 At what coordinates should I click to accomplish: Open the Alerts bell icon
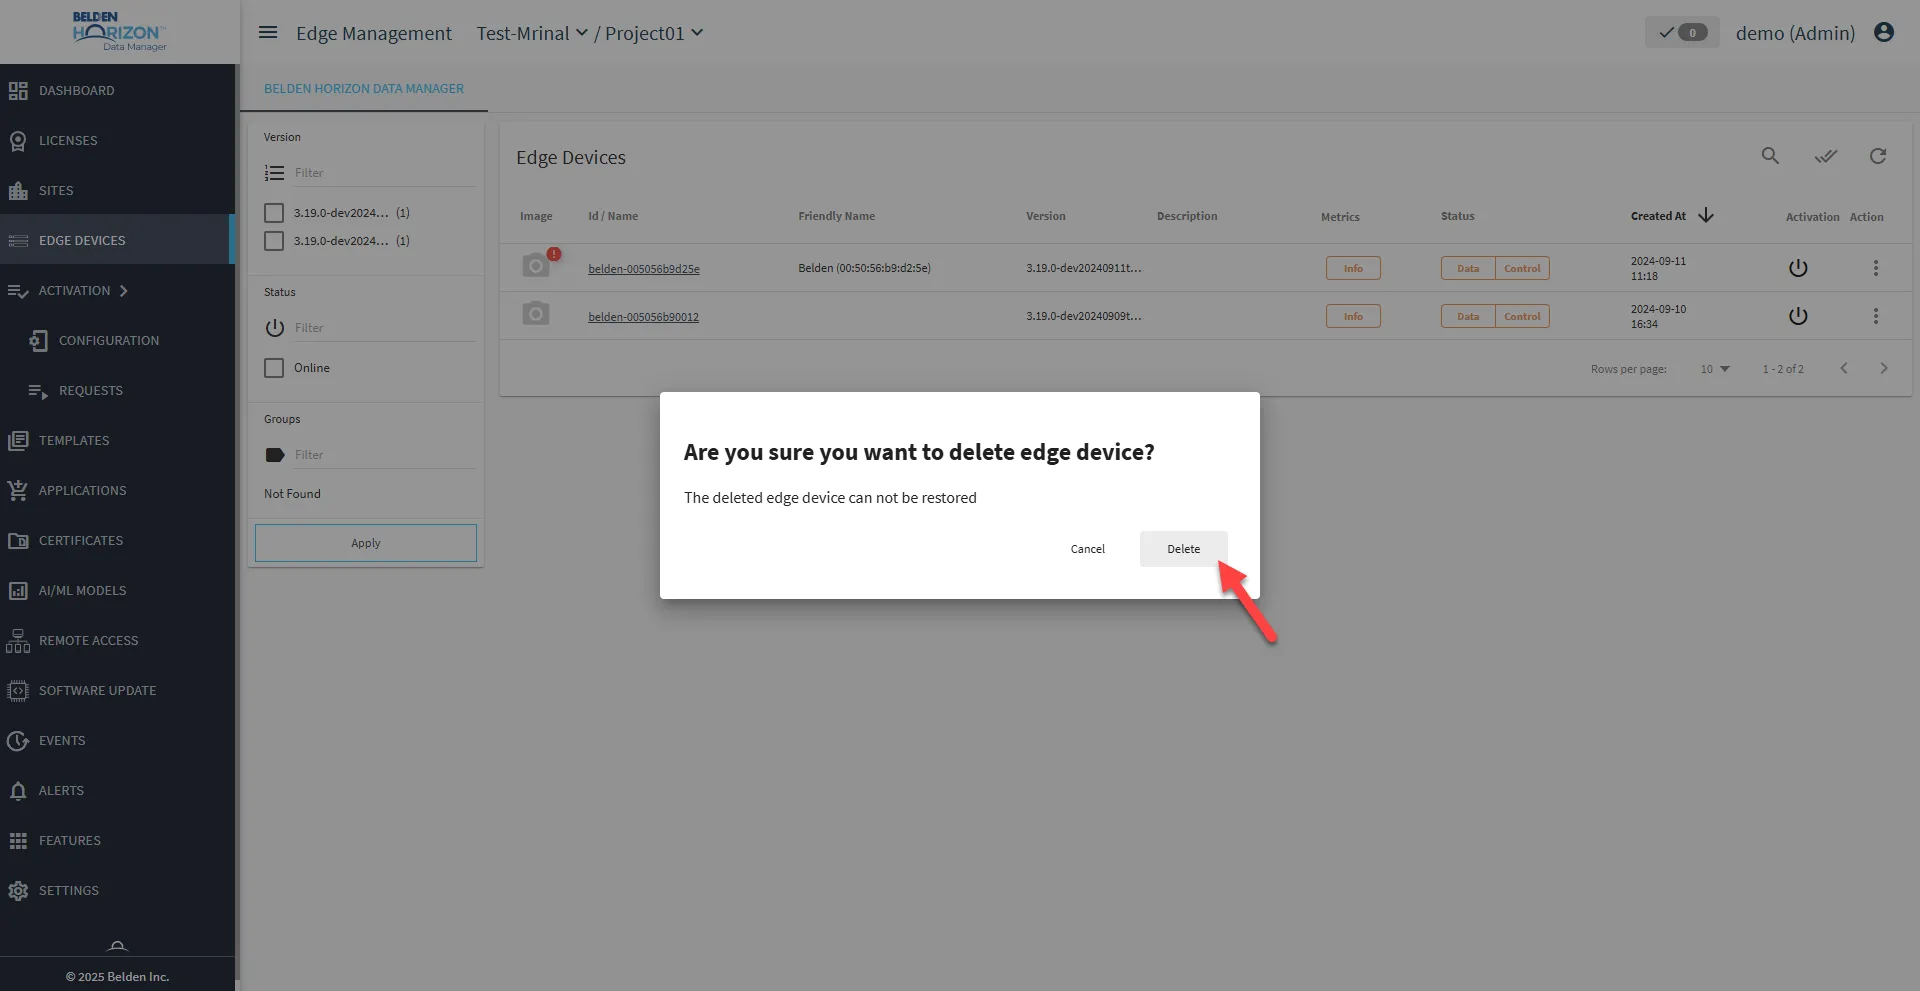(18, 791)
